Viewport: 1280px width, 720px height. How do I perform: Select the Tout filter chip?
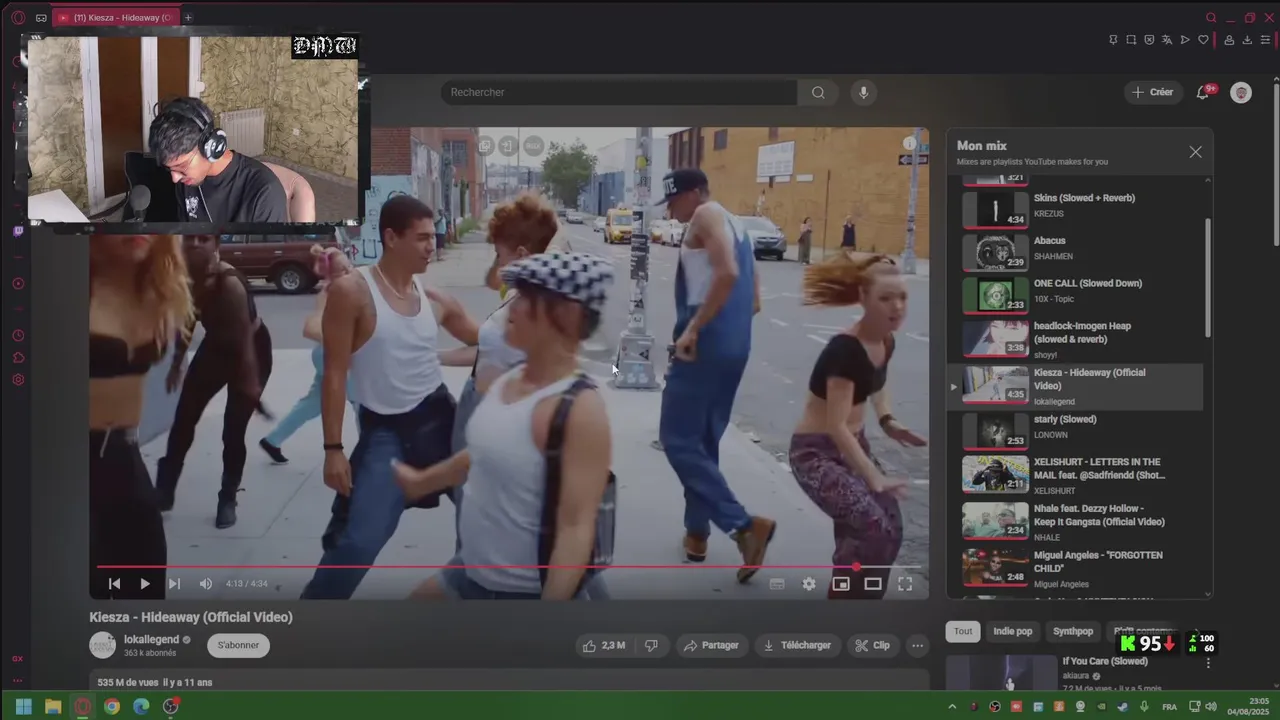pos(962,631)
